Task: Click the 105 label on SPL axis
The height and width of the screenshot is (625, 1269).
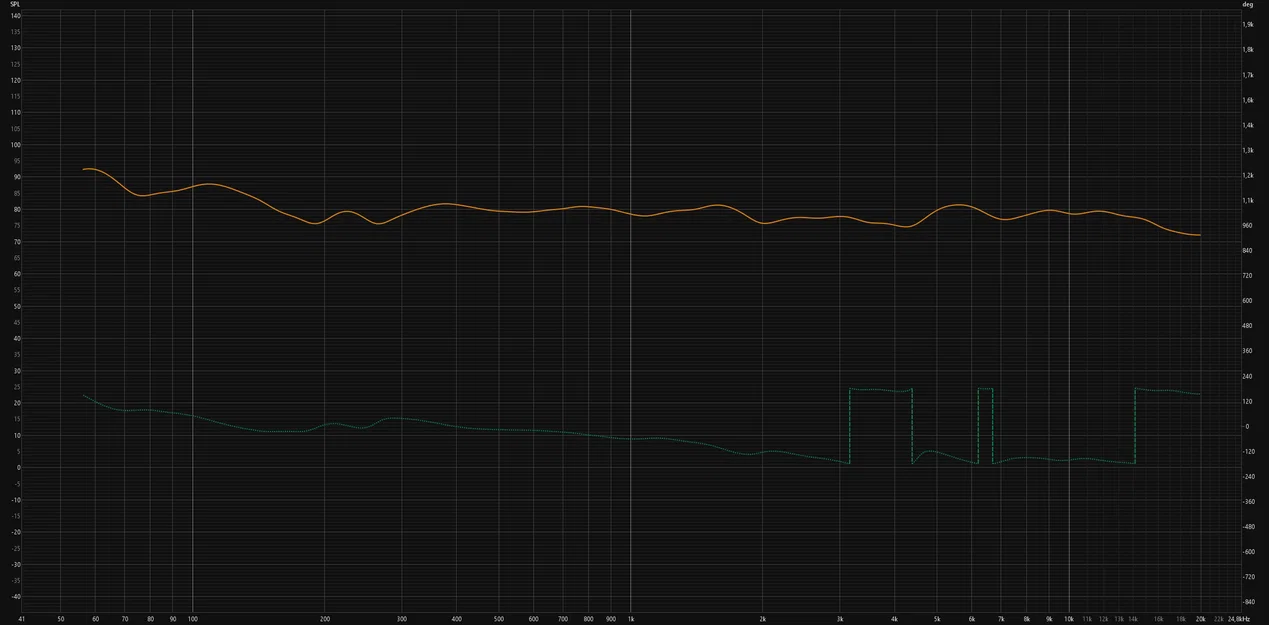Action: [x=15, y=128]
